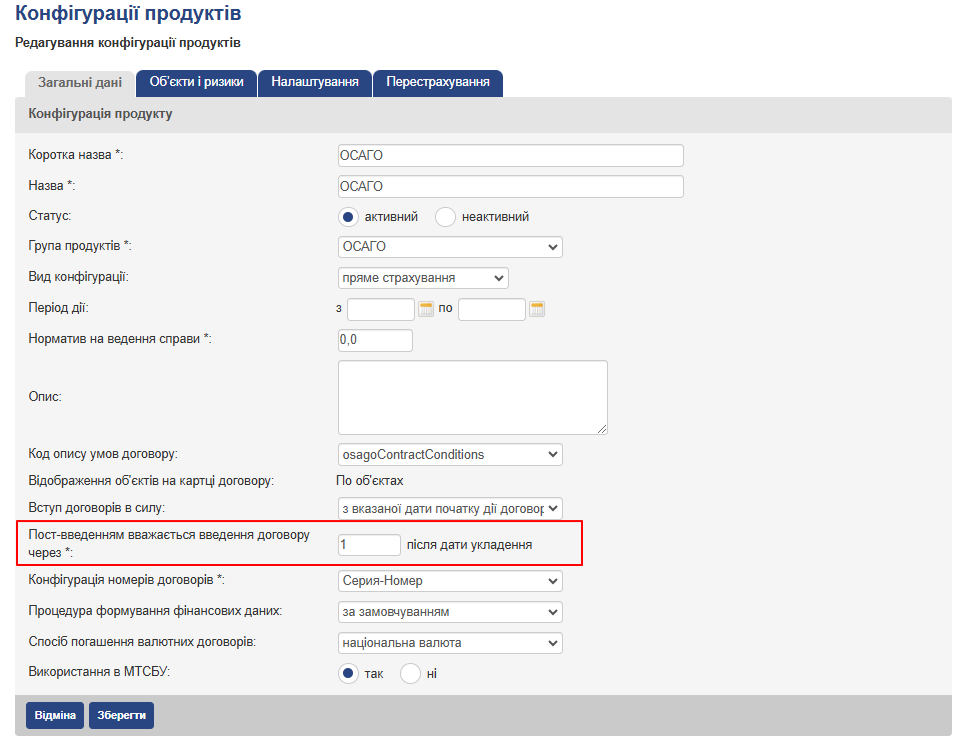The image size is (961, 746).
Task: Go to the Перестрахування tab
Action: [x=438, y=82]
